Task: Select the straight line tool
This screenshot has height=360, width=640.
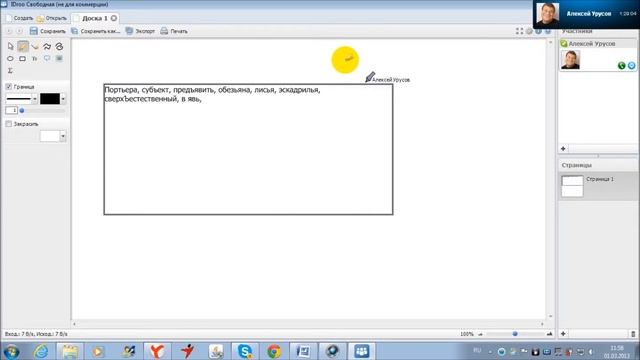Action: 35,47
